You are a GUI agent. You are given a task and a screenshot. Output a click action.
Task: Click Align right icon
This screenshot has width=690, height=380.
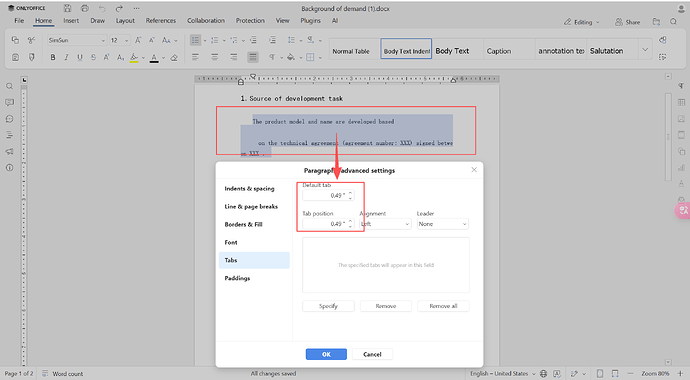tap(234, 57)
